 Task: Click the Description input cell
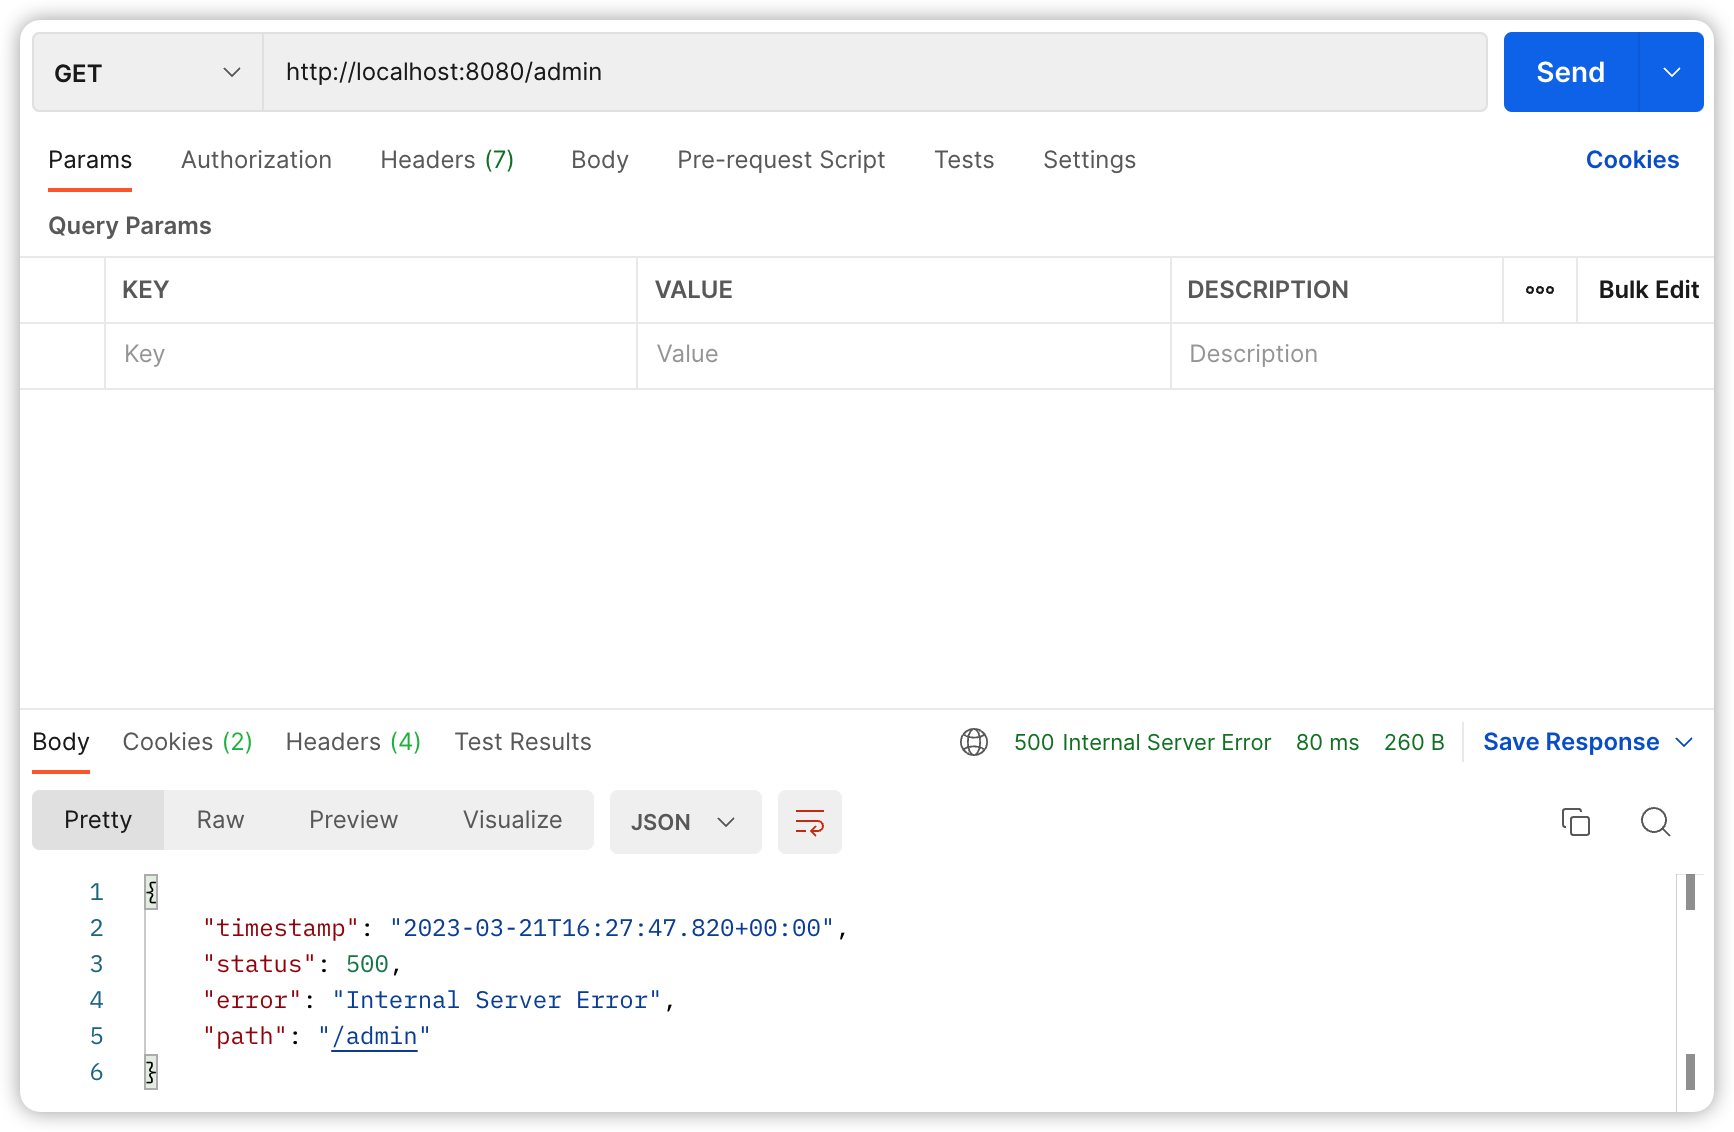pyautogui.click(x=1442, y=355)
